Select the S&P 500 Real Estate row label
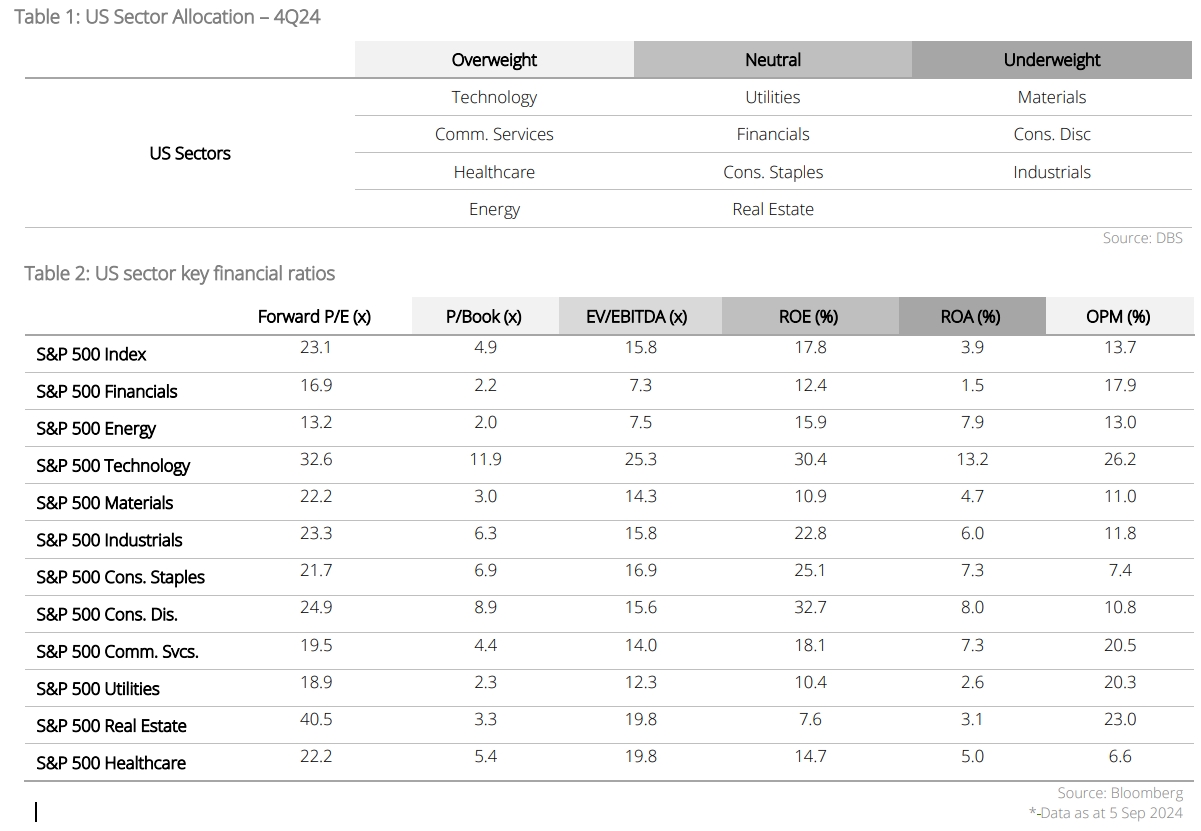 (111, 726)
